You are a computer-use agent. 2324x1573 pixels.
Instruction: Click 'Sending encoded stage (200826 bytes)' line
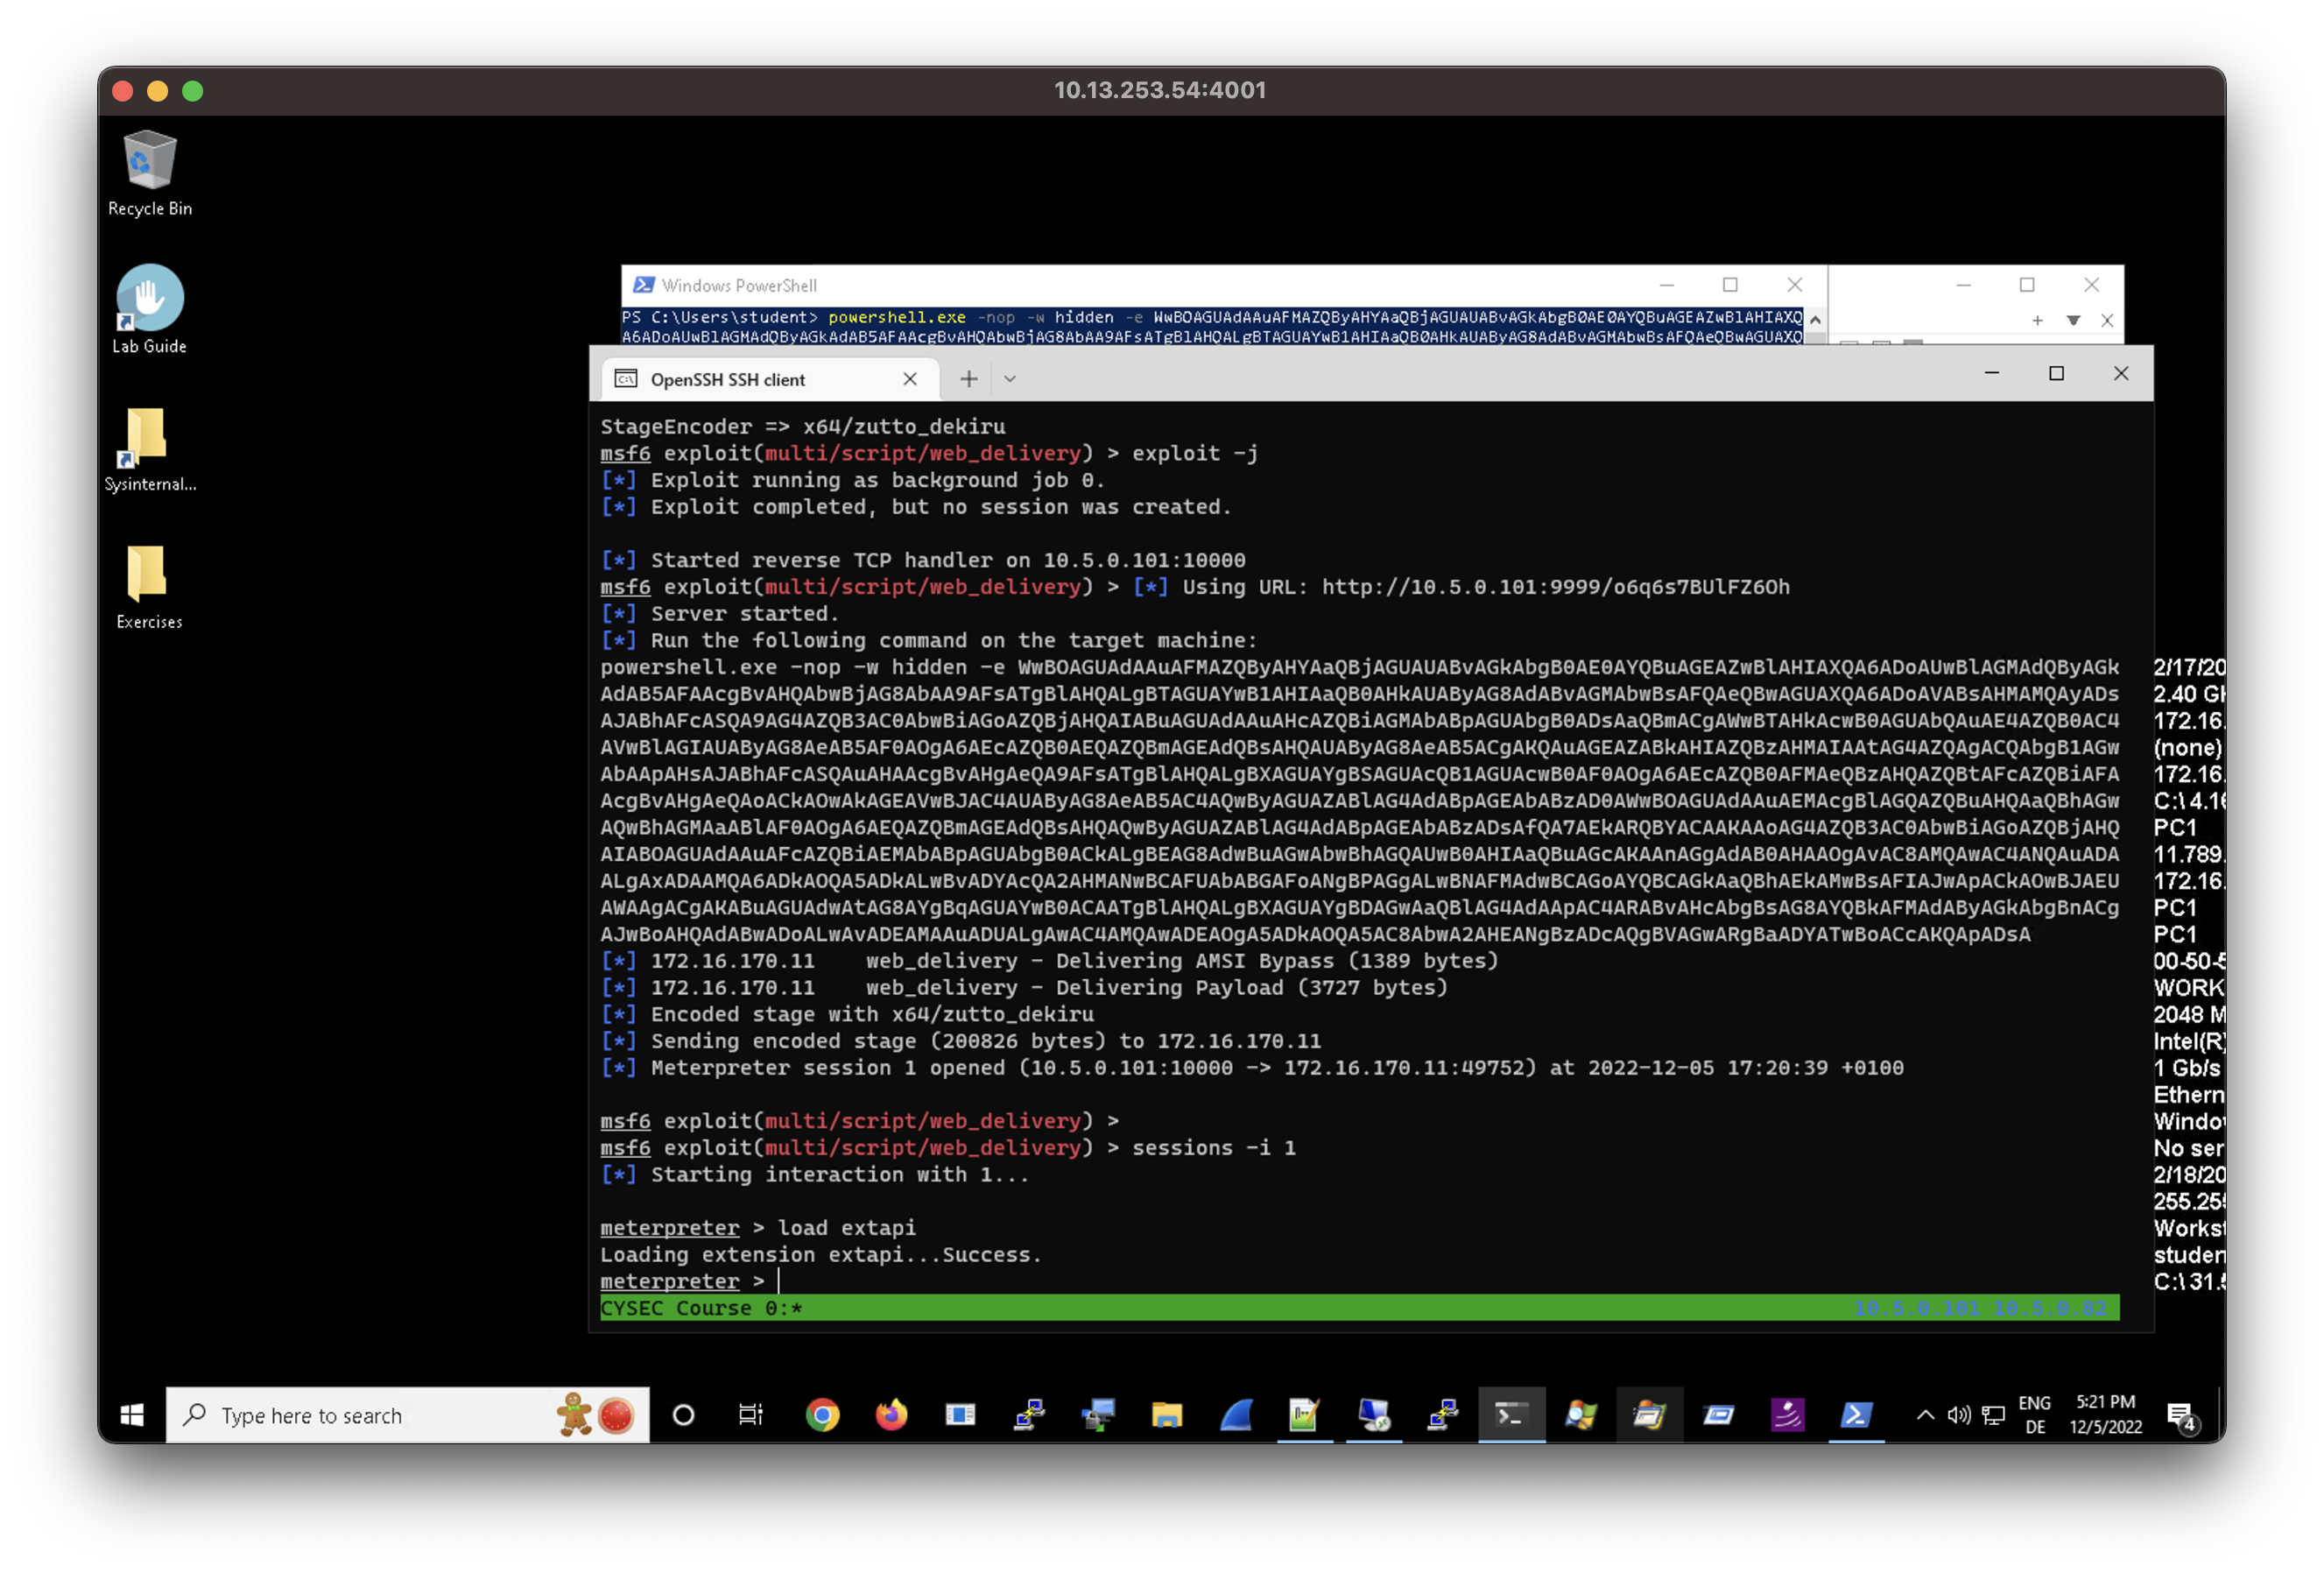(960, 1041)
